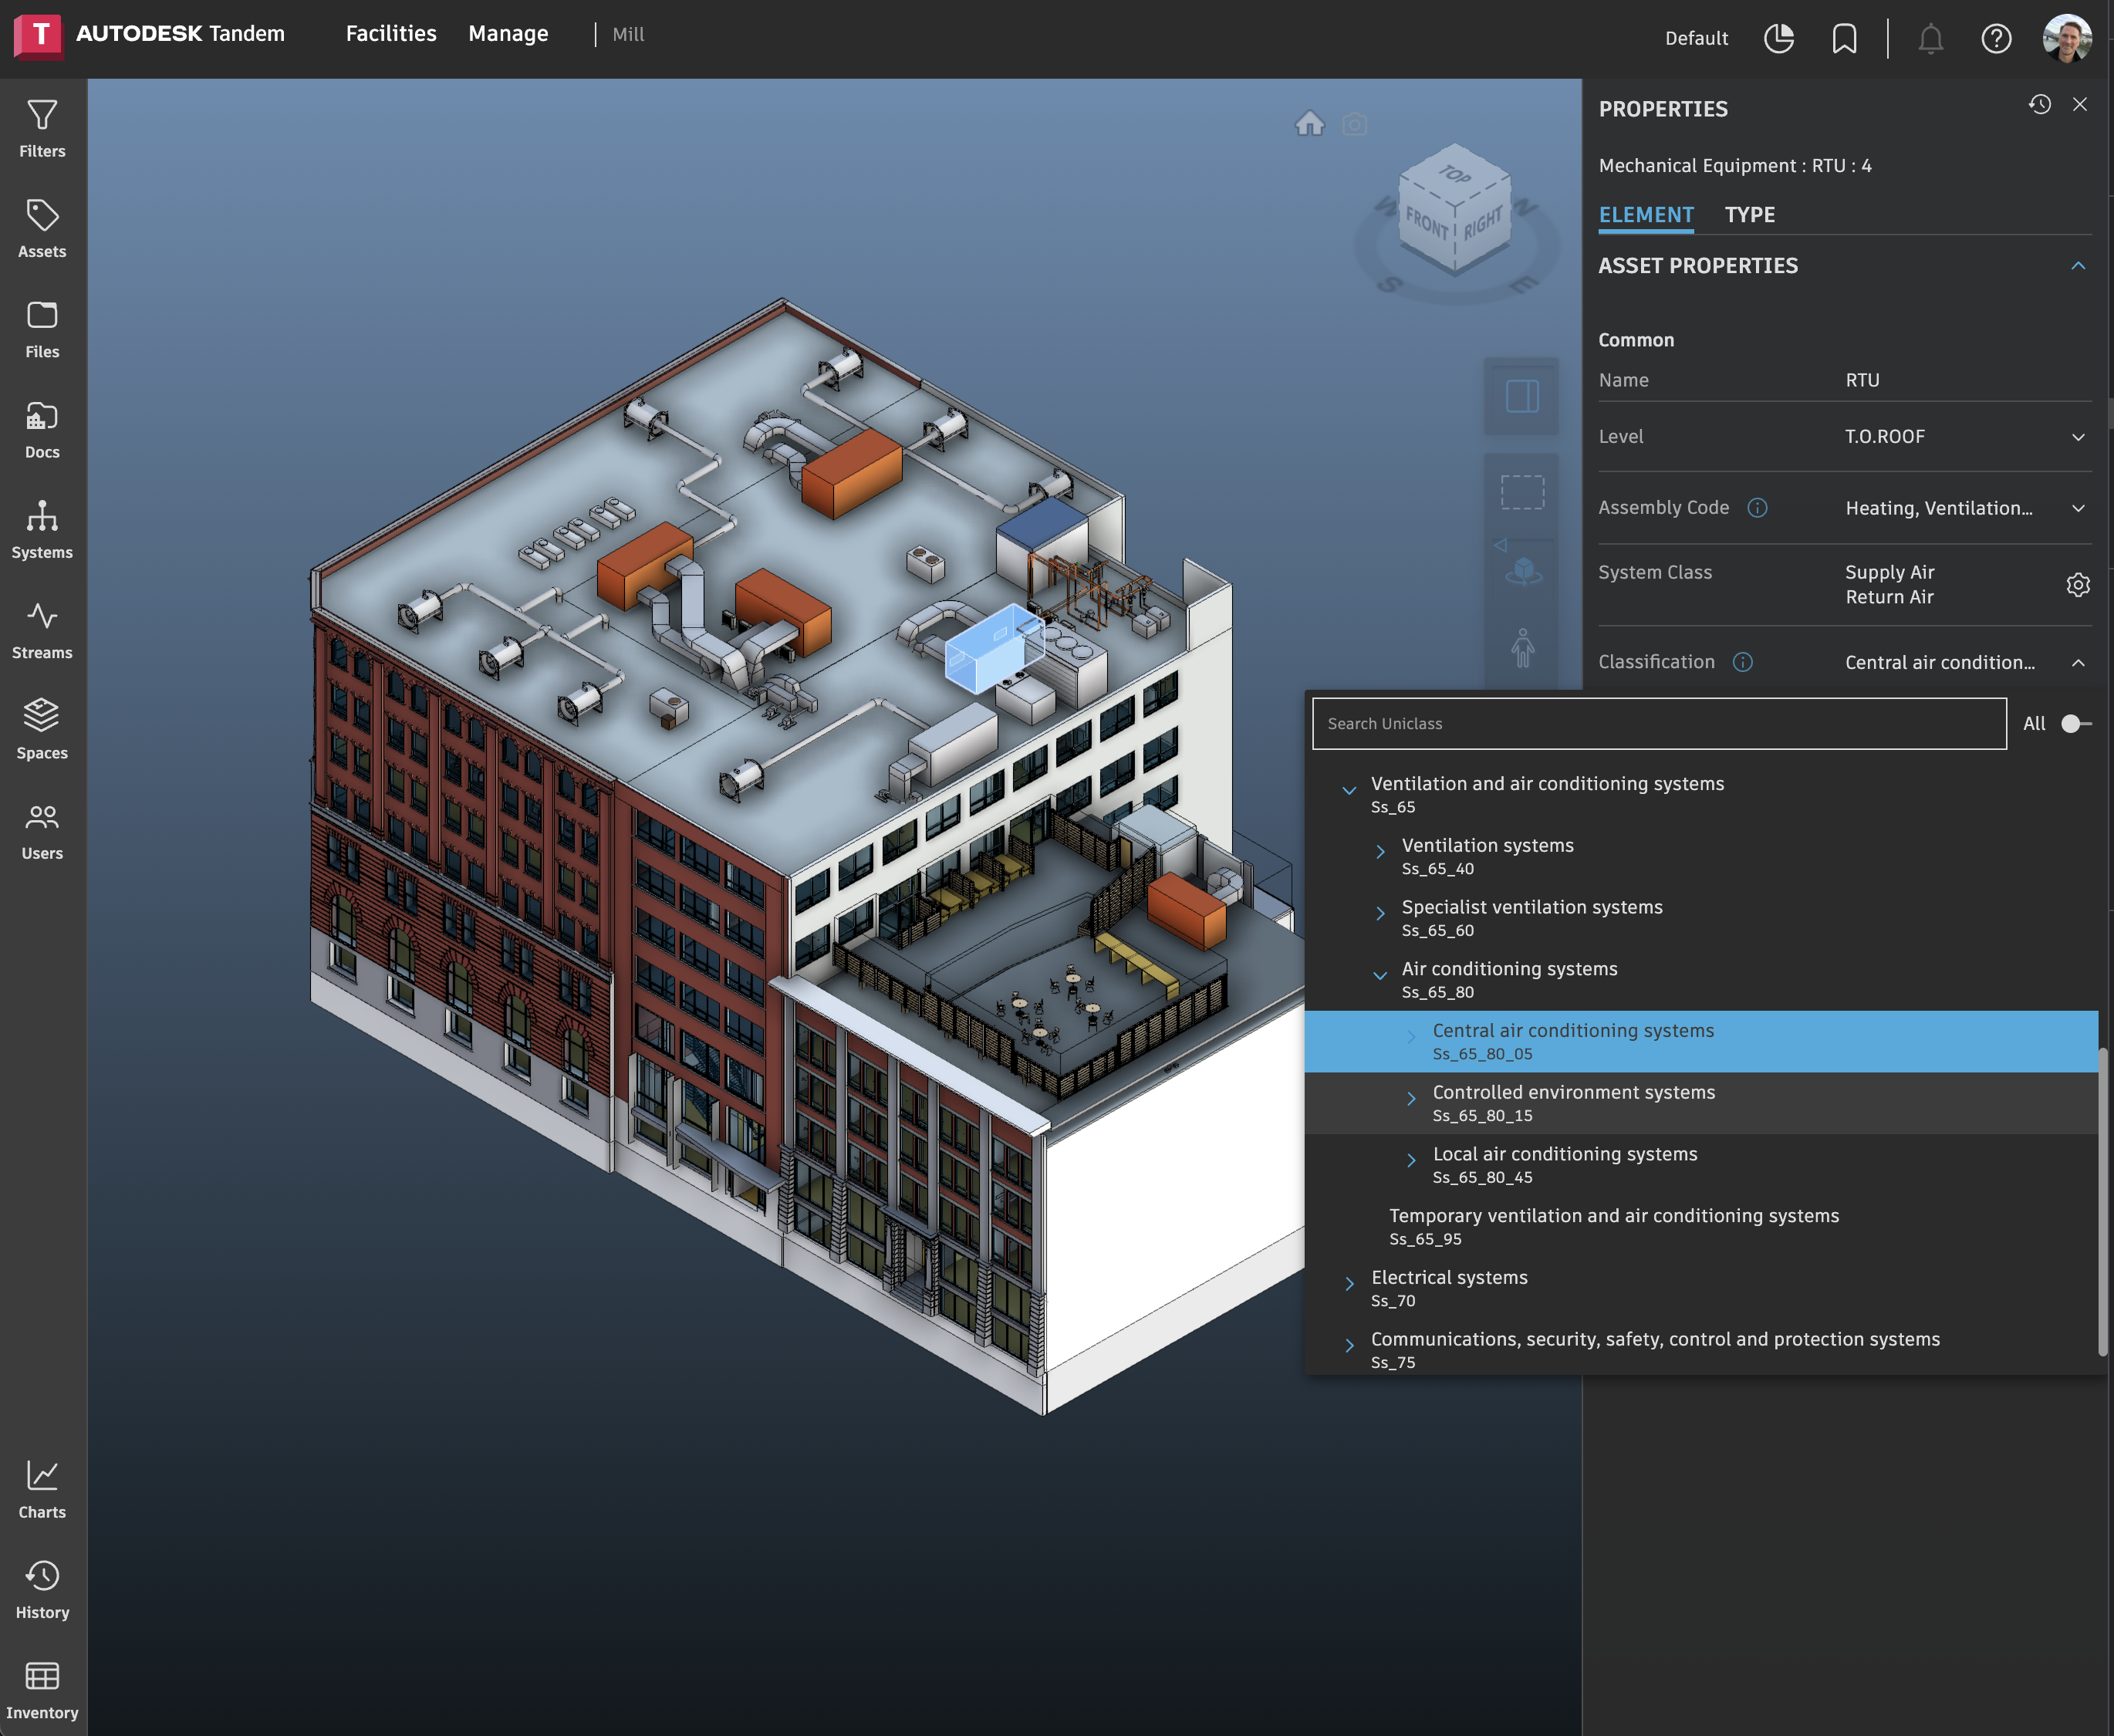Collapse the Asset Properties section

(2077, 266)
